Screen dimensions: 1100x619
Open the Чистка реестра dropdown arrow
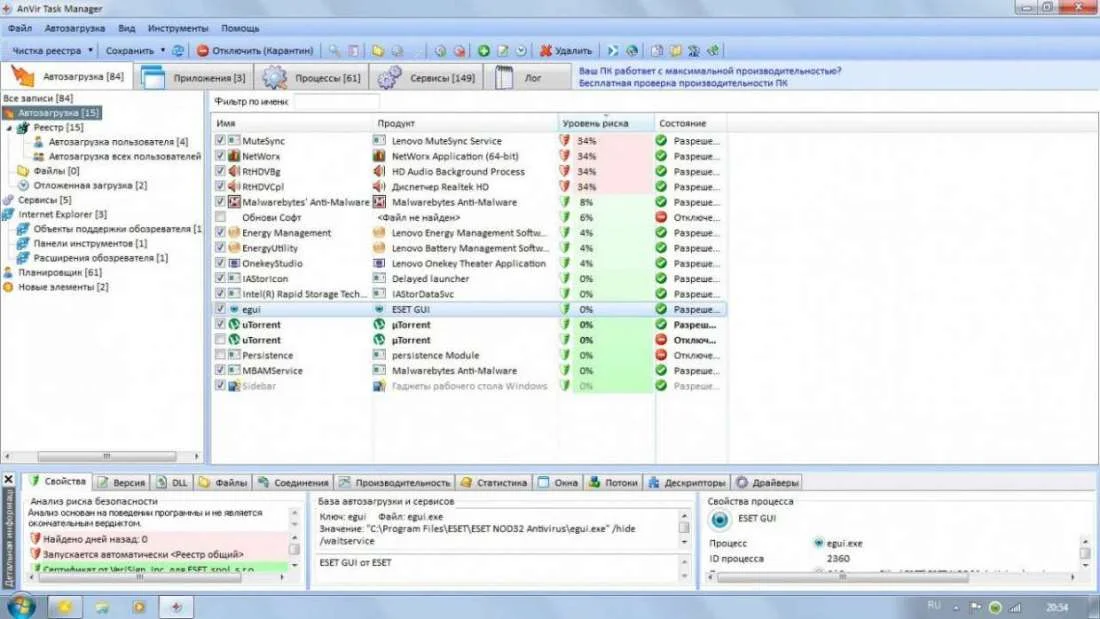[x=90, y=51]
